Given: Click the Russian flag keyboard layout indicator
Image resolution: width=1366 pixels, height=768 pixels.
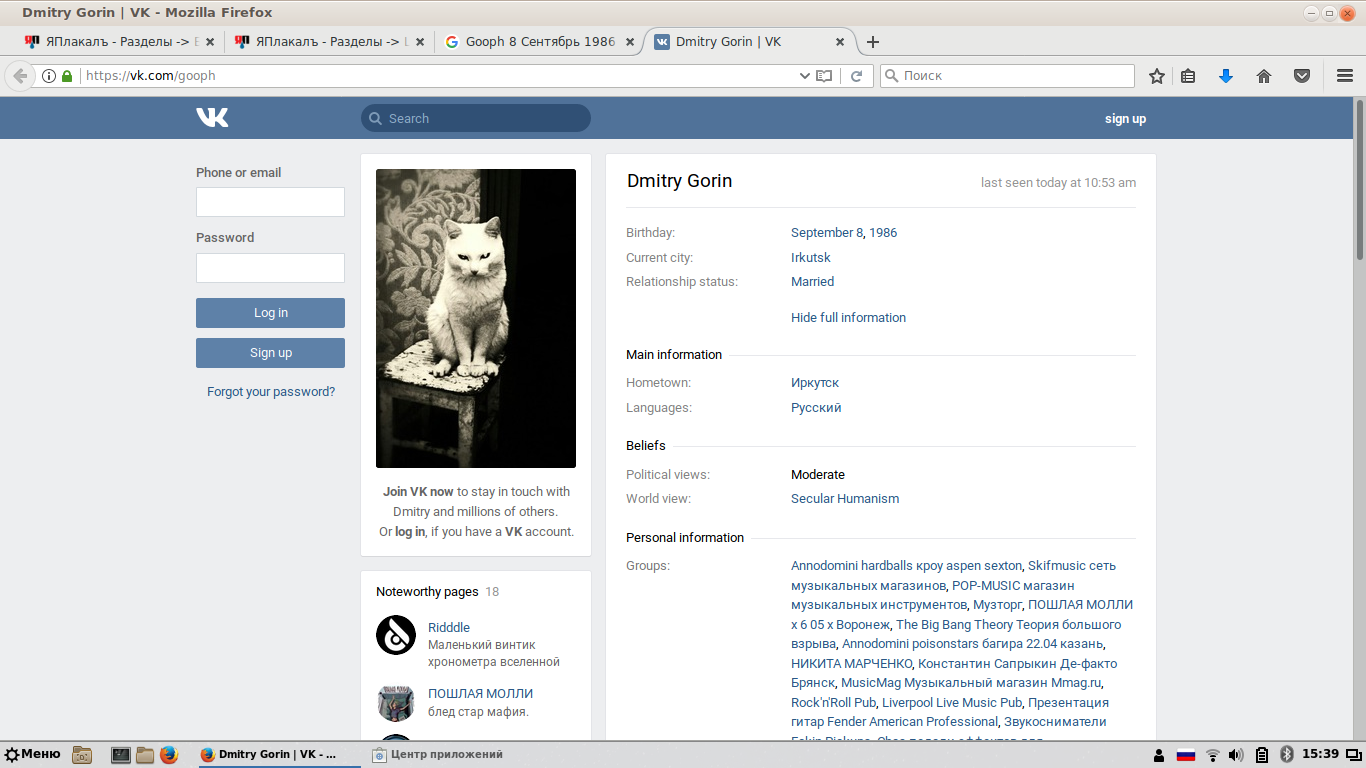Looking at the screenshot, I should click(1186, 755).
